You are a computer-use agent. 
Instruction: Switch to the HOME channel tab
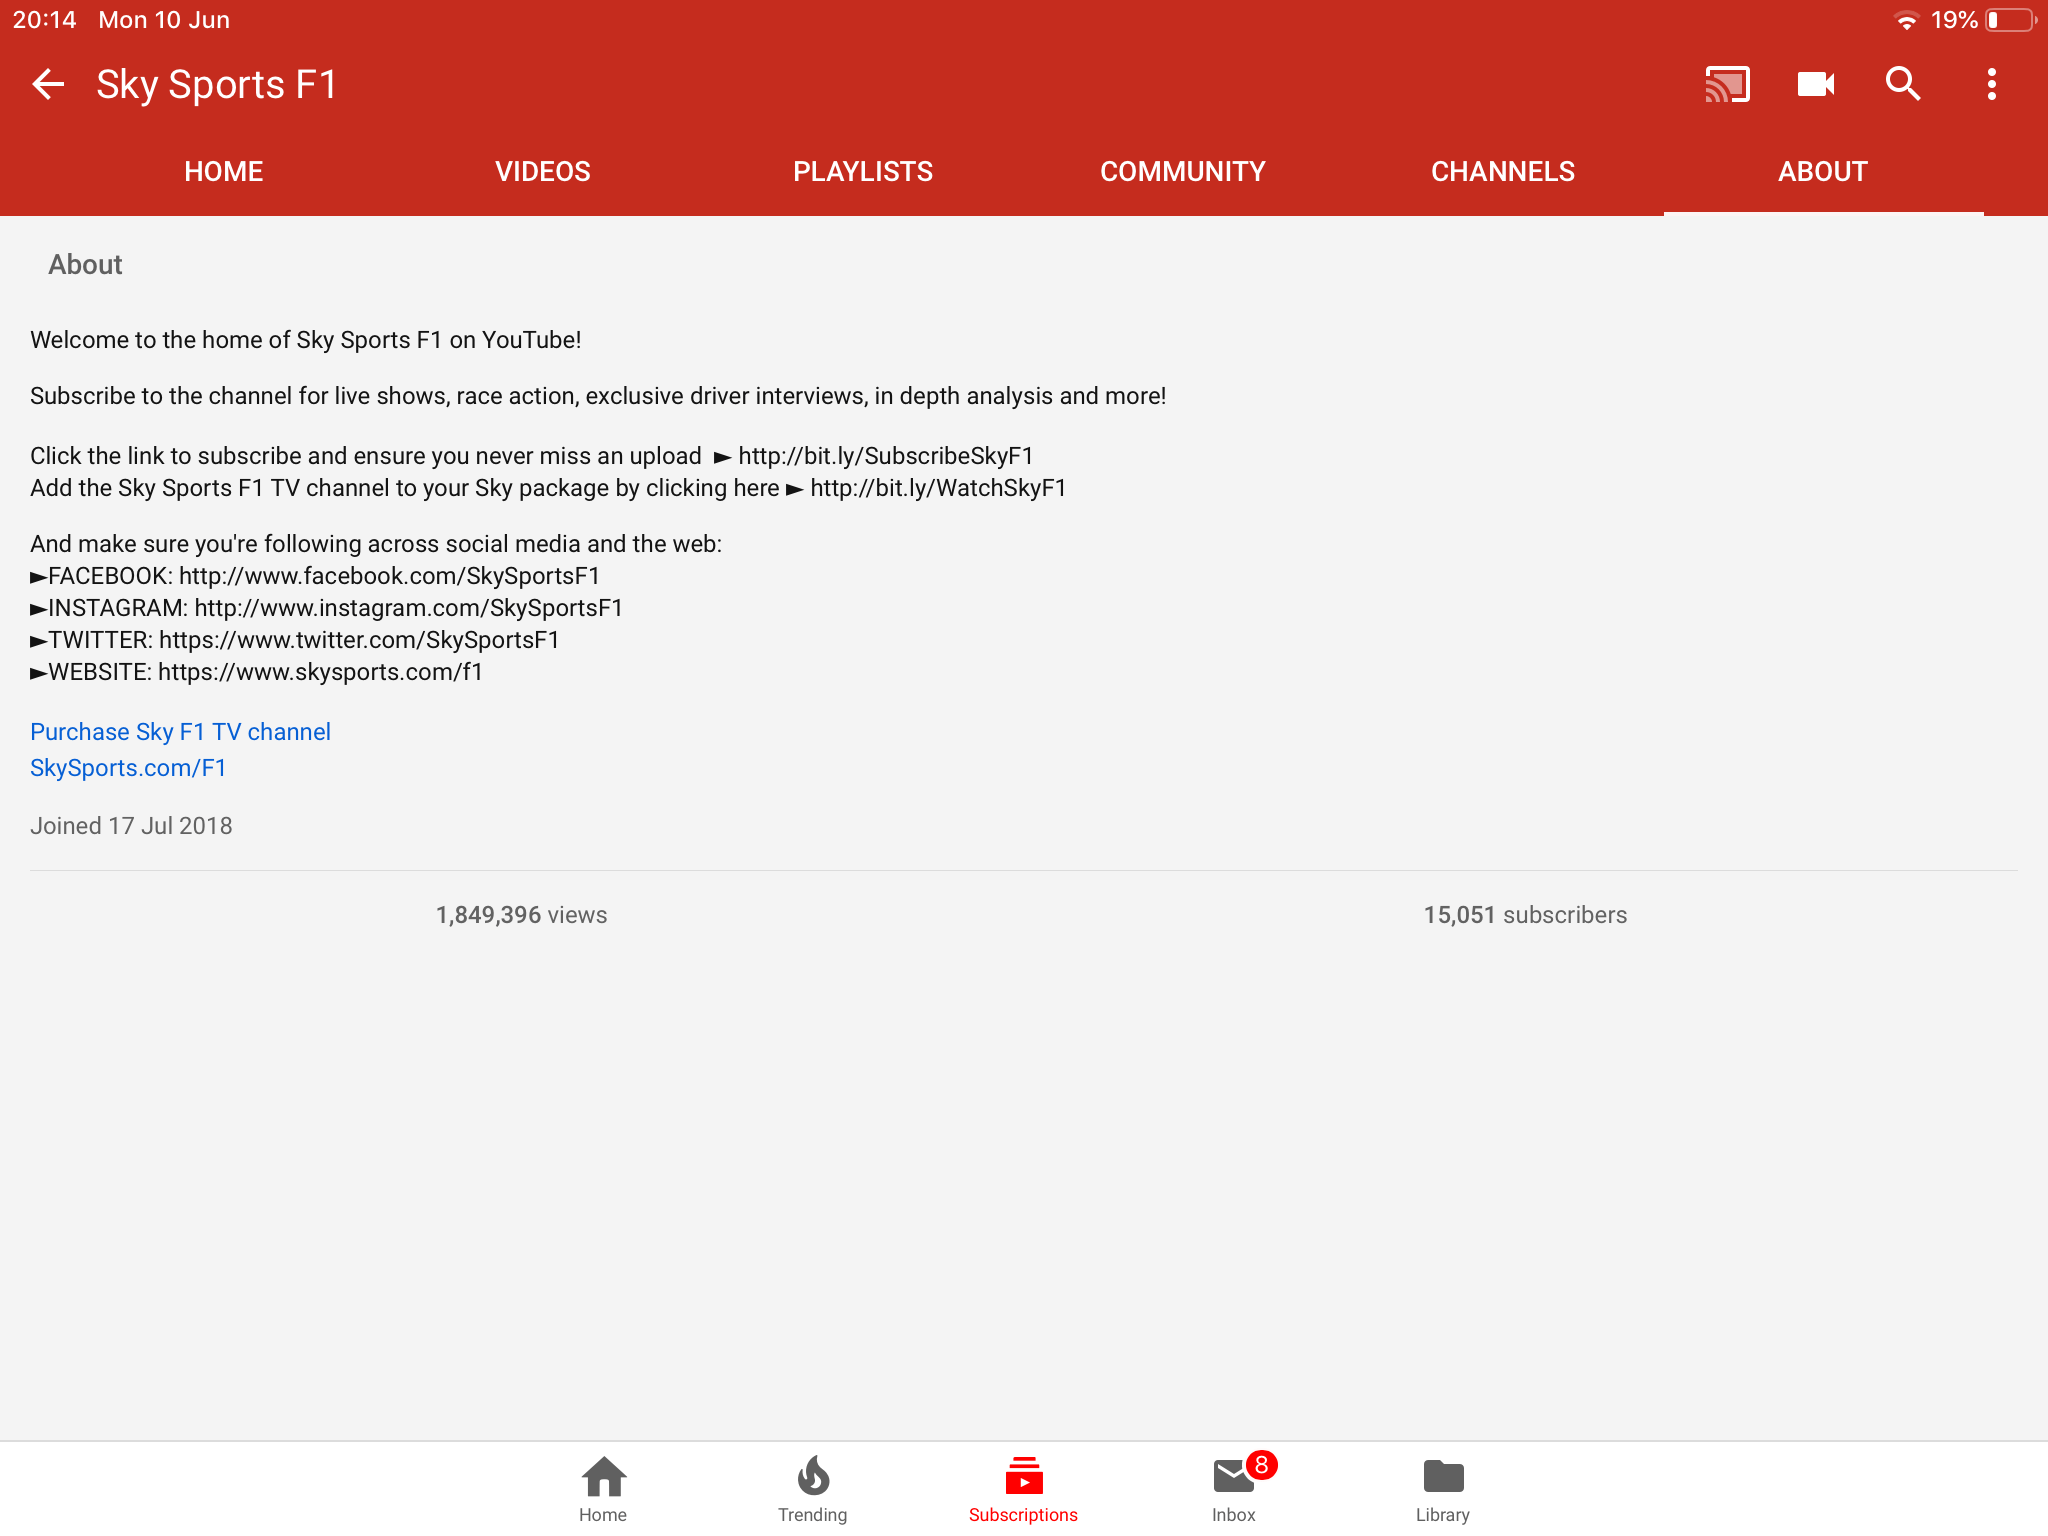(224, 172)
